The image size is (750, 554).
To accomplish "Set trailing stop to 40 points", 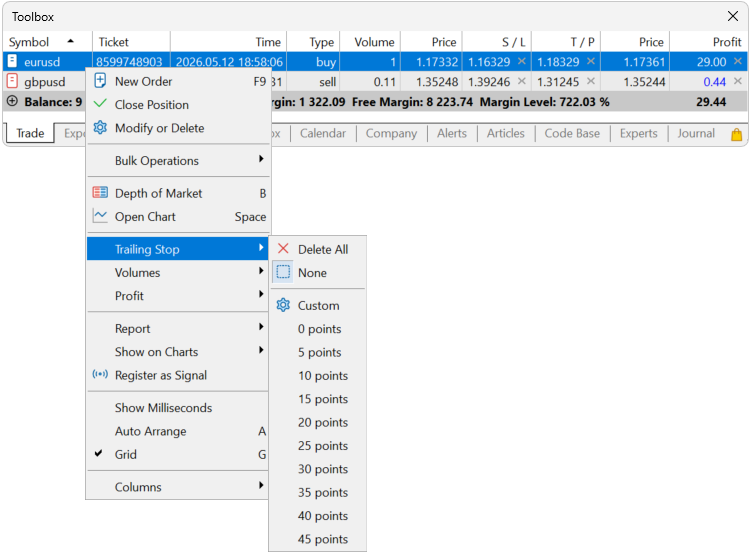I will 318,516.
